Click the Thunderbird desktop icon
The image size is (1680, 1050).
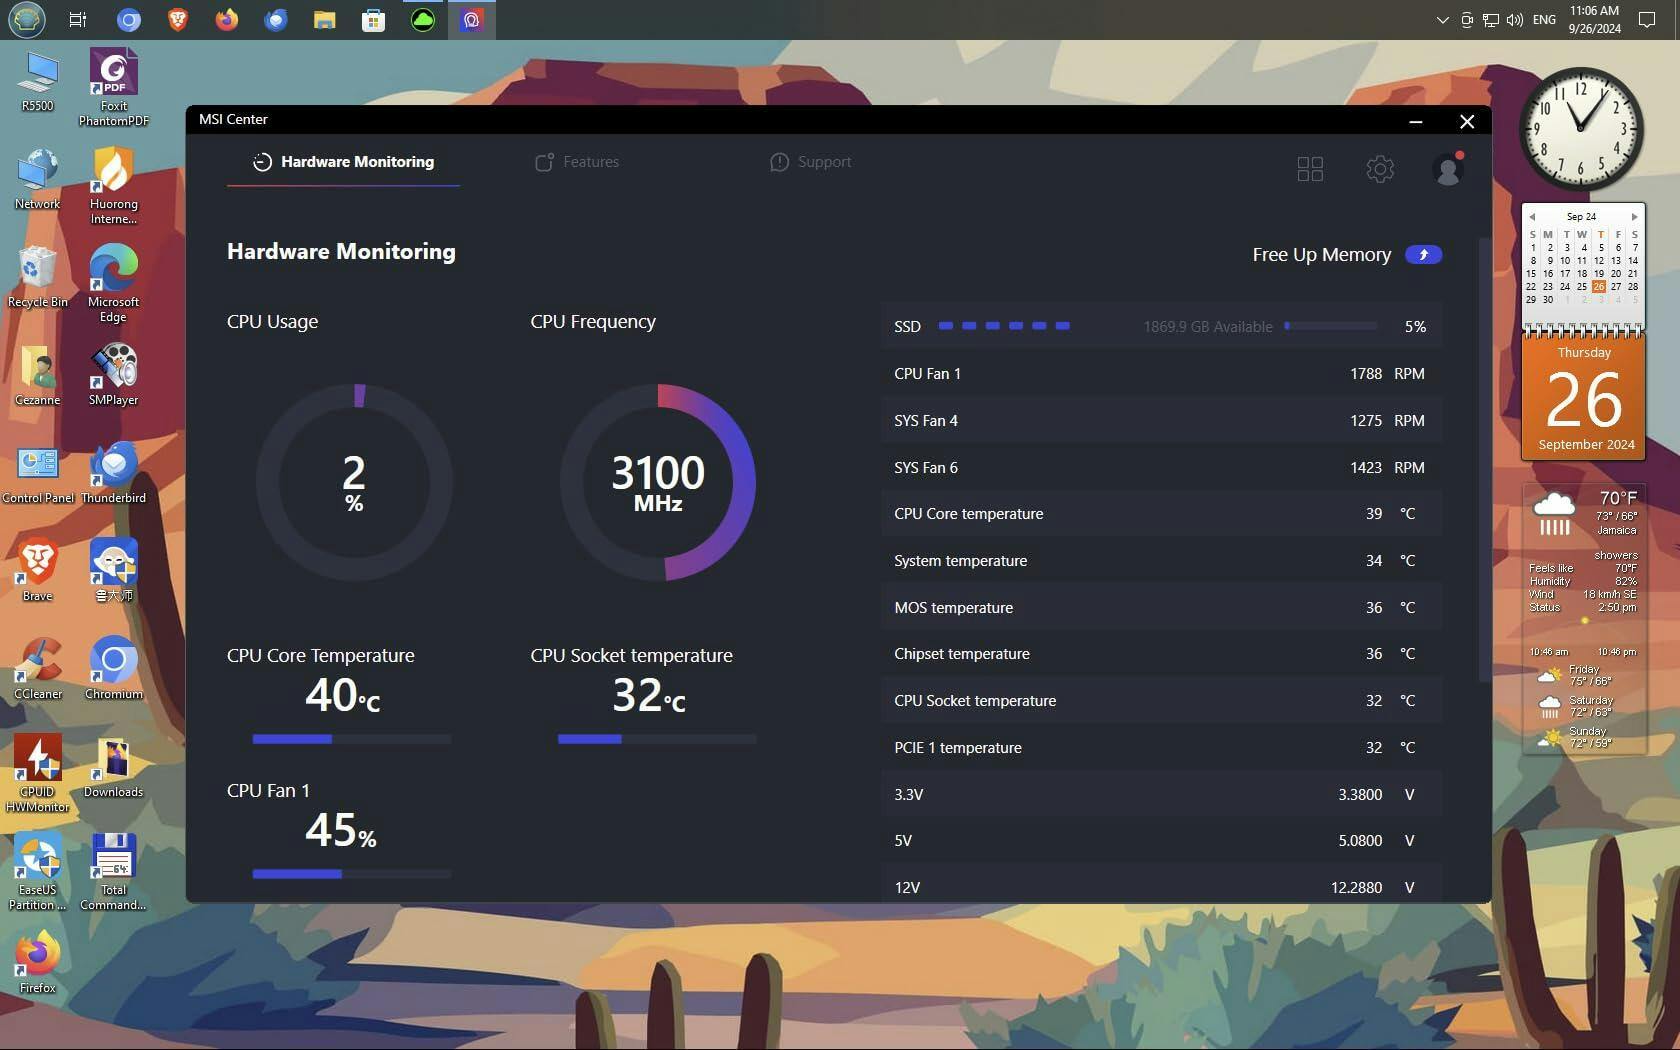coord(113,468)
